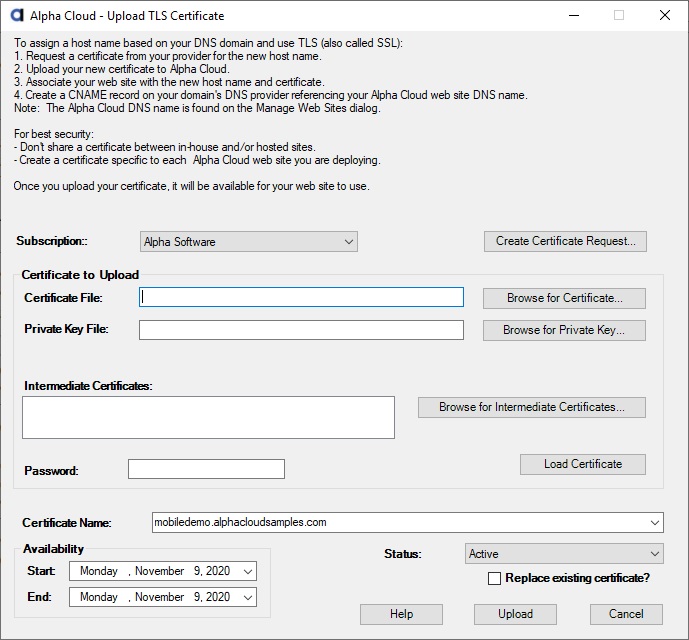Select the weekday Monday in Start date

(x=99, y=571)
